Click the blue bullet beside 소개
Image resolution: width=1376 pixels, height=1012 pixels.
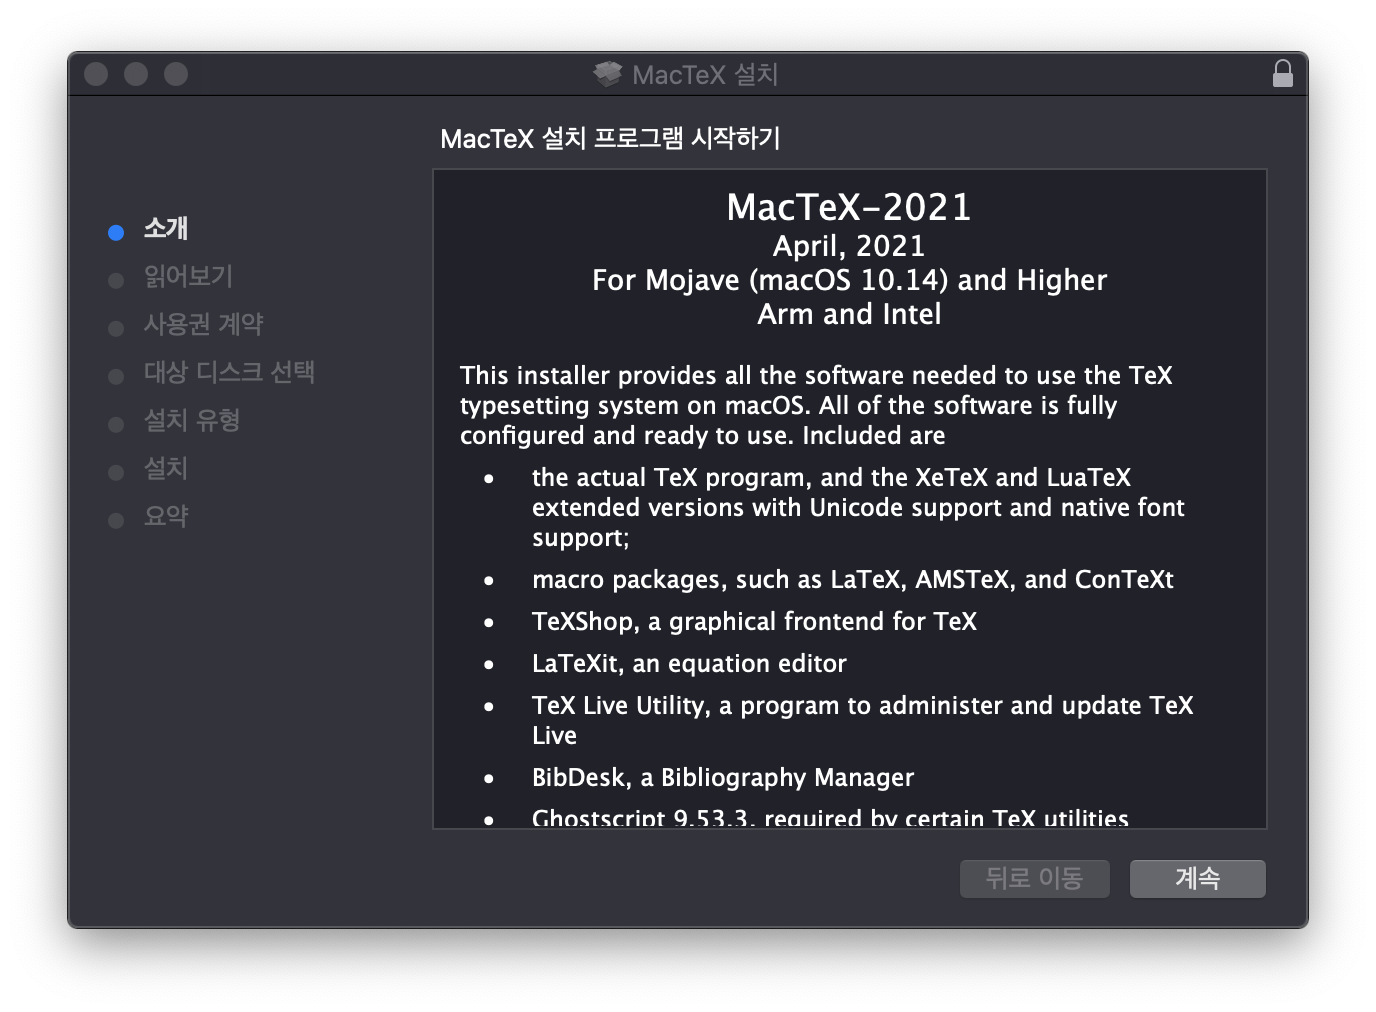coord(116,232)
